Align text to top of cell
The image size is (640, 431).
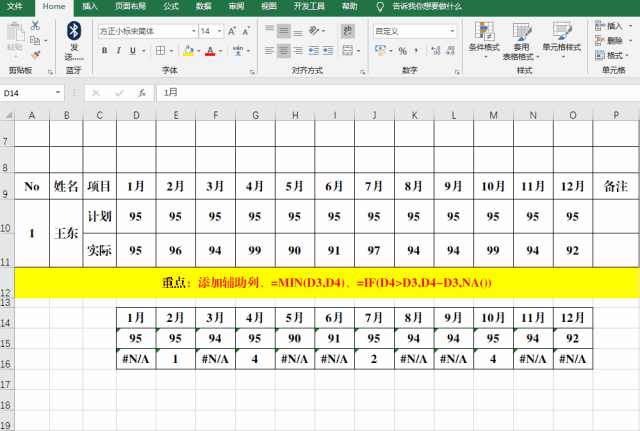tap(269, 31)
